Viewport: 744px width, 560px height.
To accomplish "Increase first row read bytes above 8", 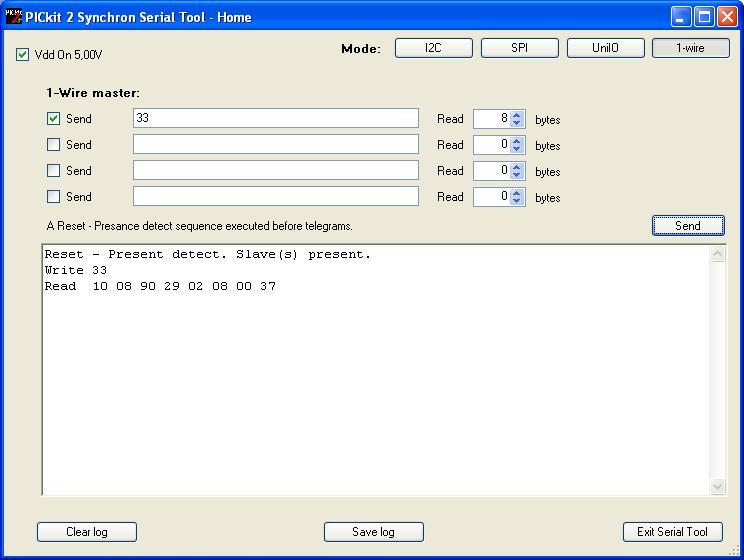I will point(517,114).
